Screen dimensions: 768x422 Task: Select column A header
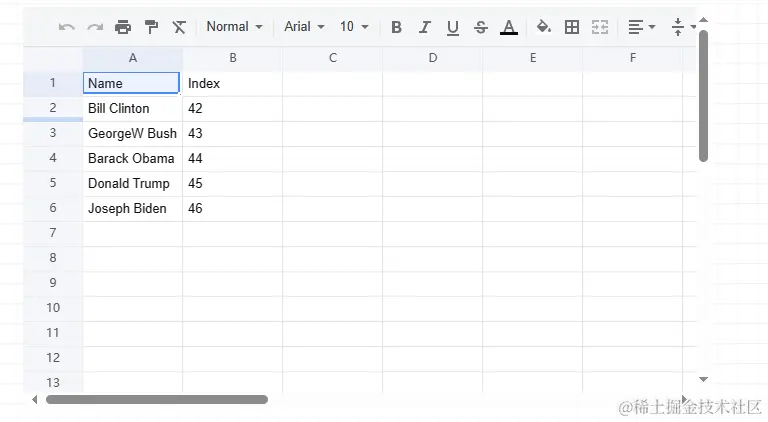(133, 58)
